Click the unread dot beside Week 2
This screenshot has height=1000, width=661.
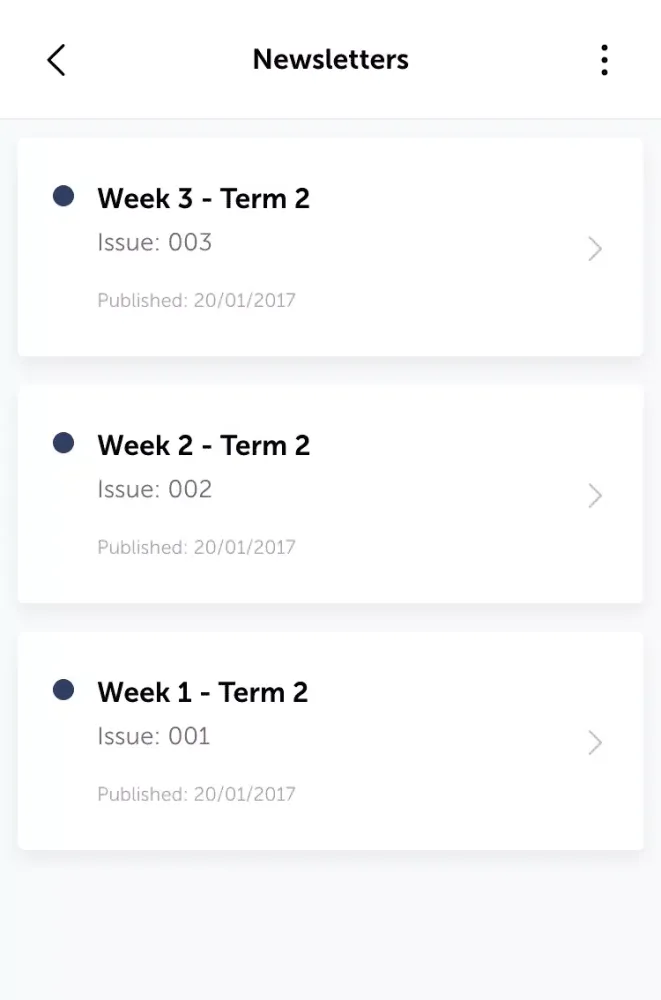click(63, 443)
